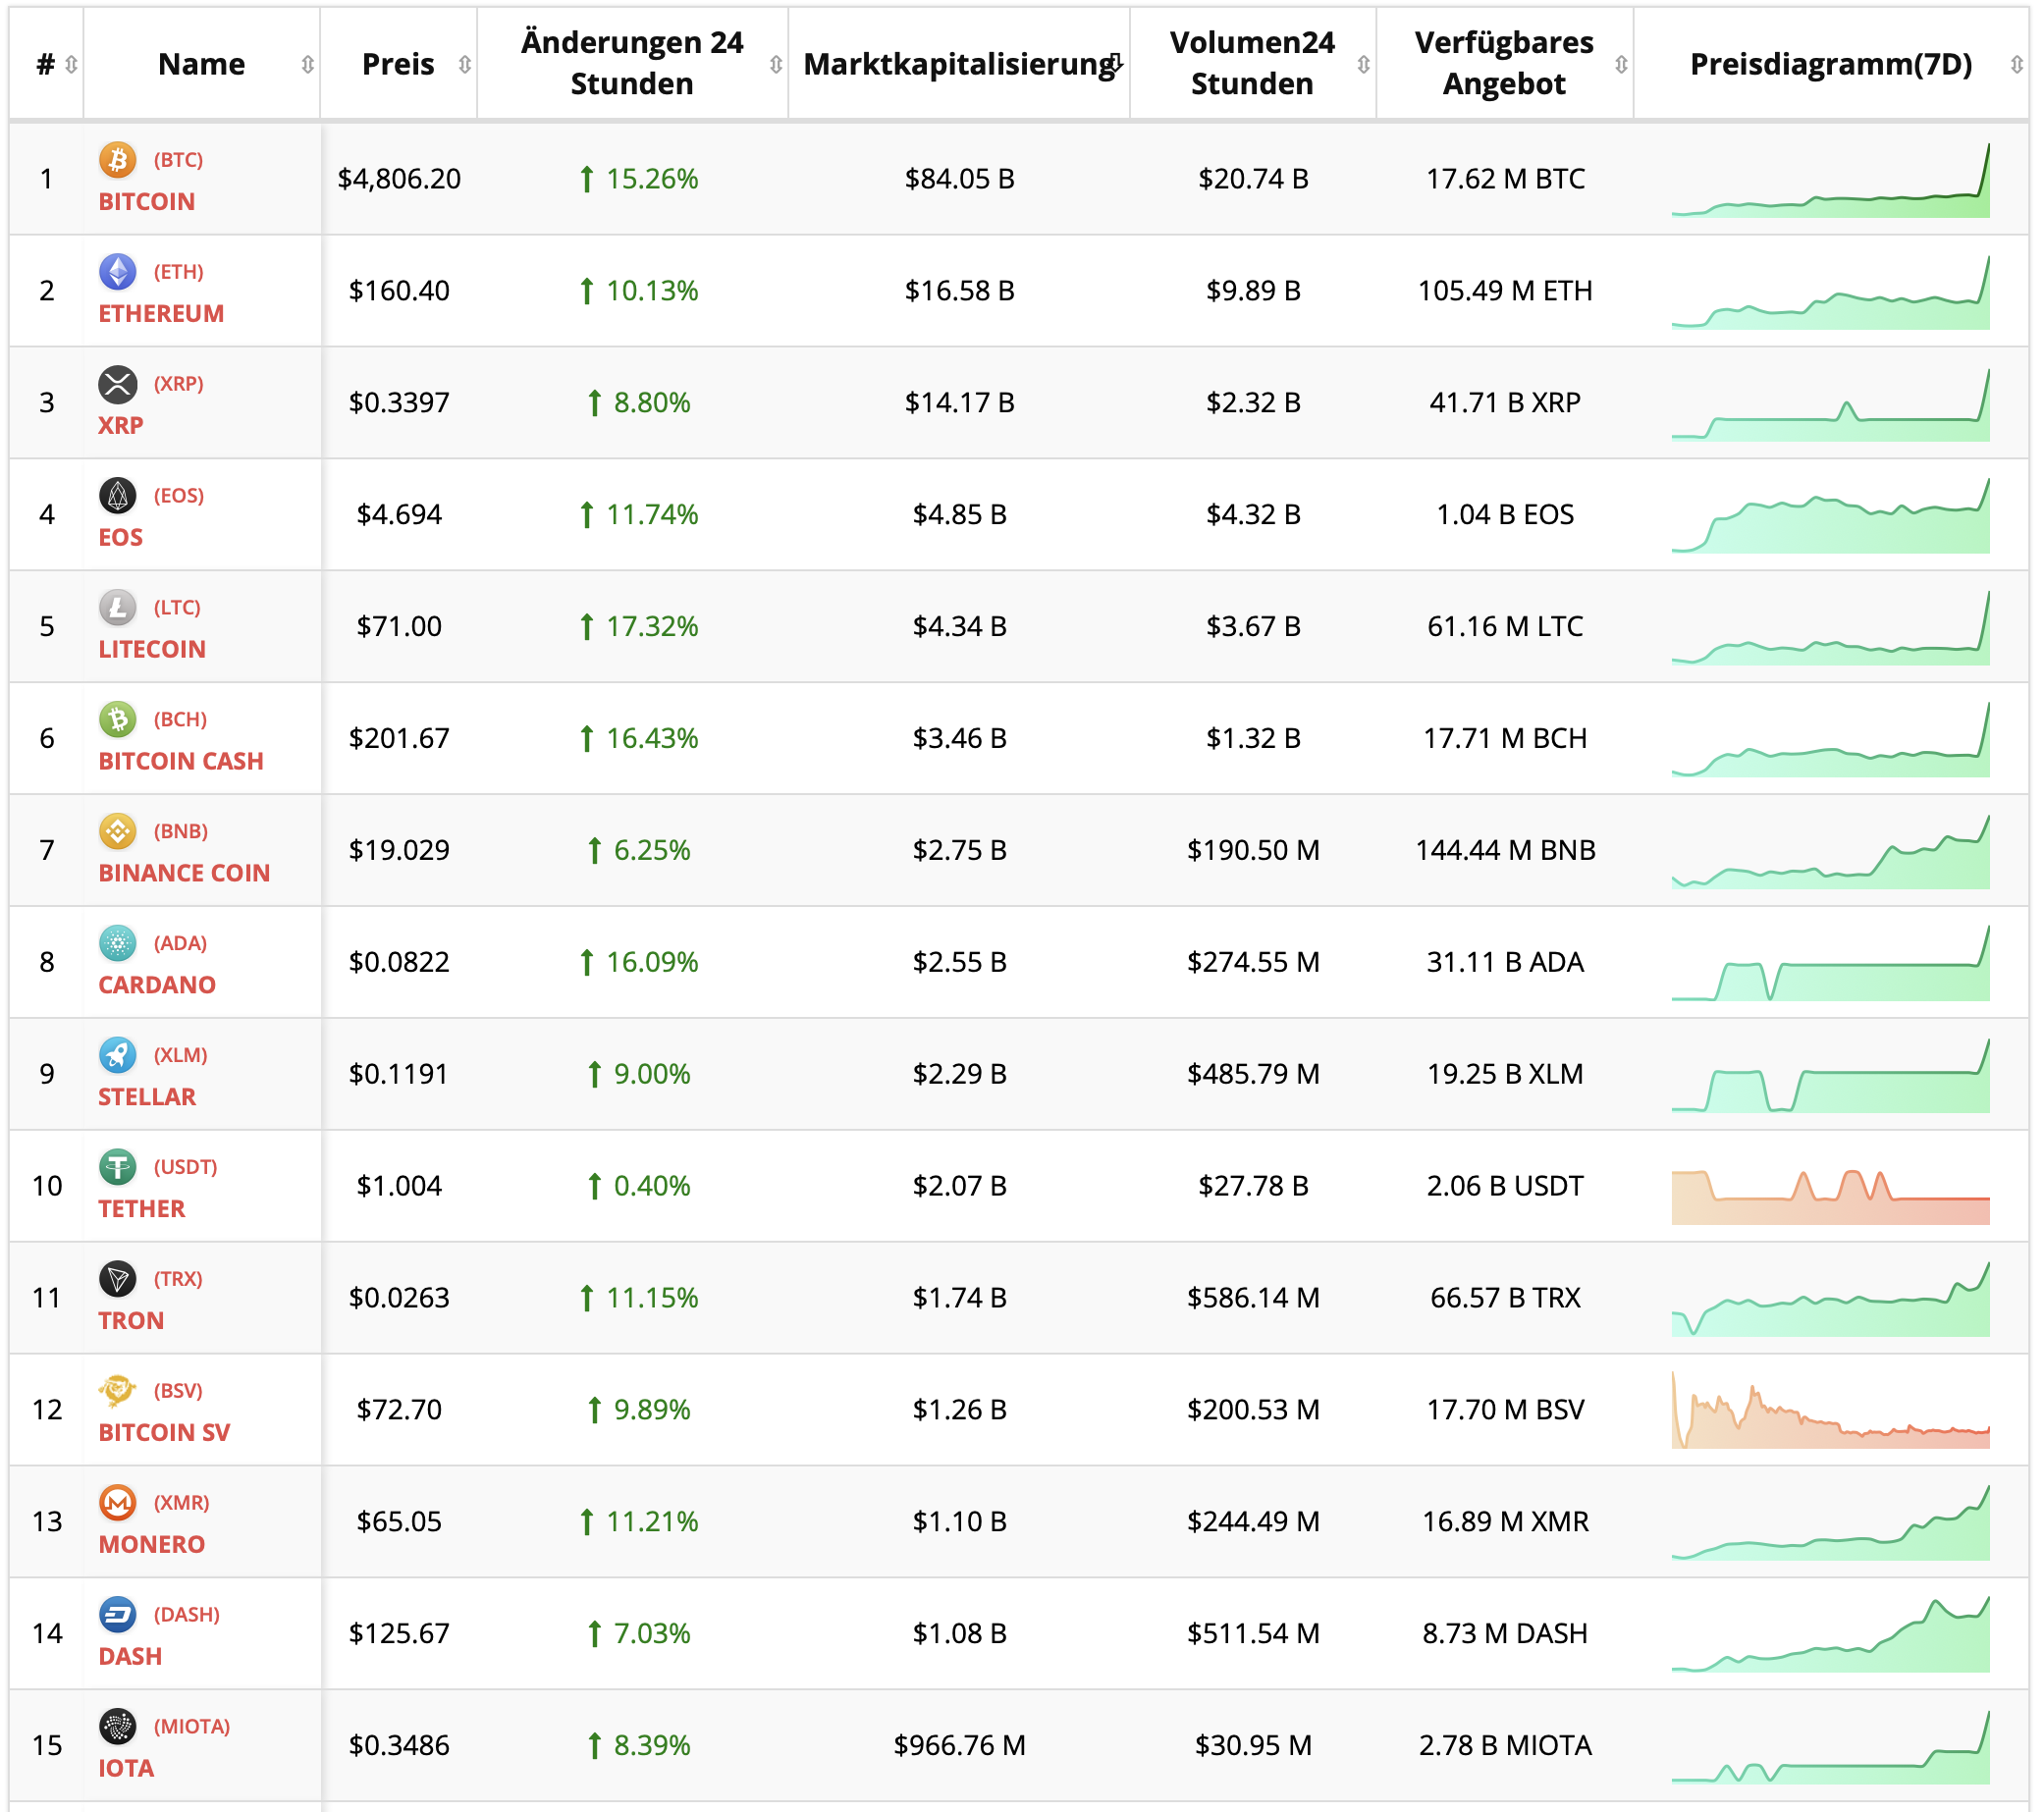Click the Dash blue logo icon
Viewport: 2044px width, 1812px height.
(117, 1615)
